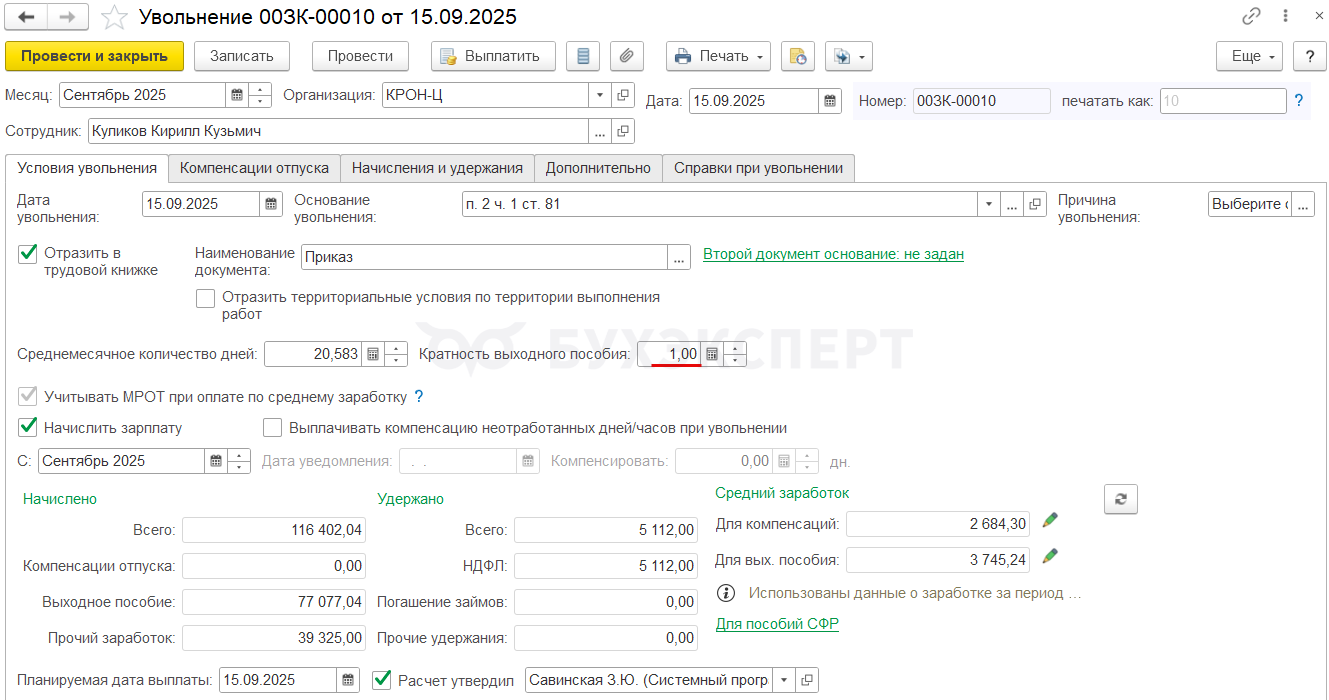The height and width of the screenshot is (700, 1329).
Task: Click the Наименование документа Приказ field
Action: tap(484, 257)
